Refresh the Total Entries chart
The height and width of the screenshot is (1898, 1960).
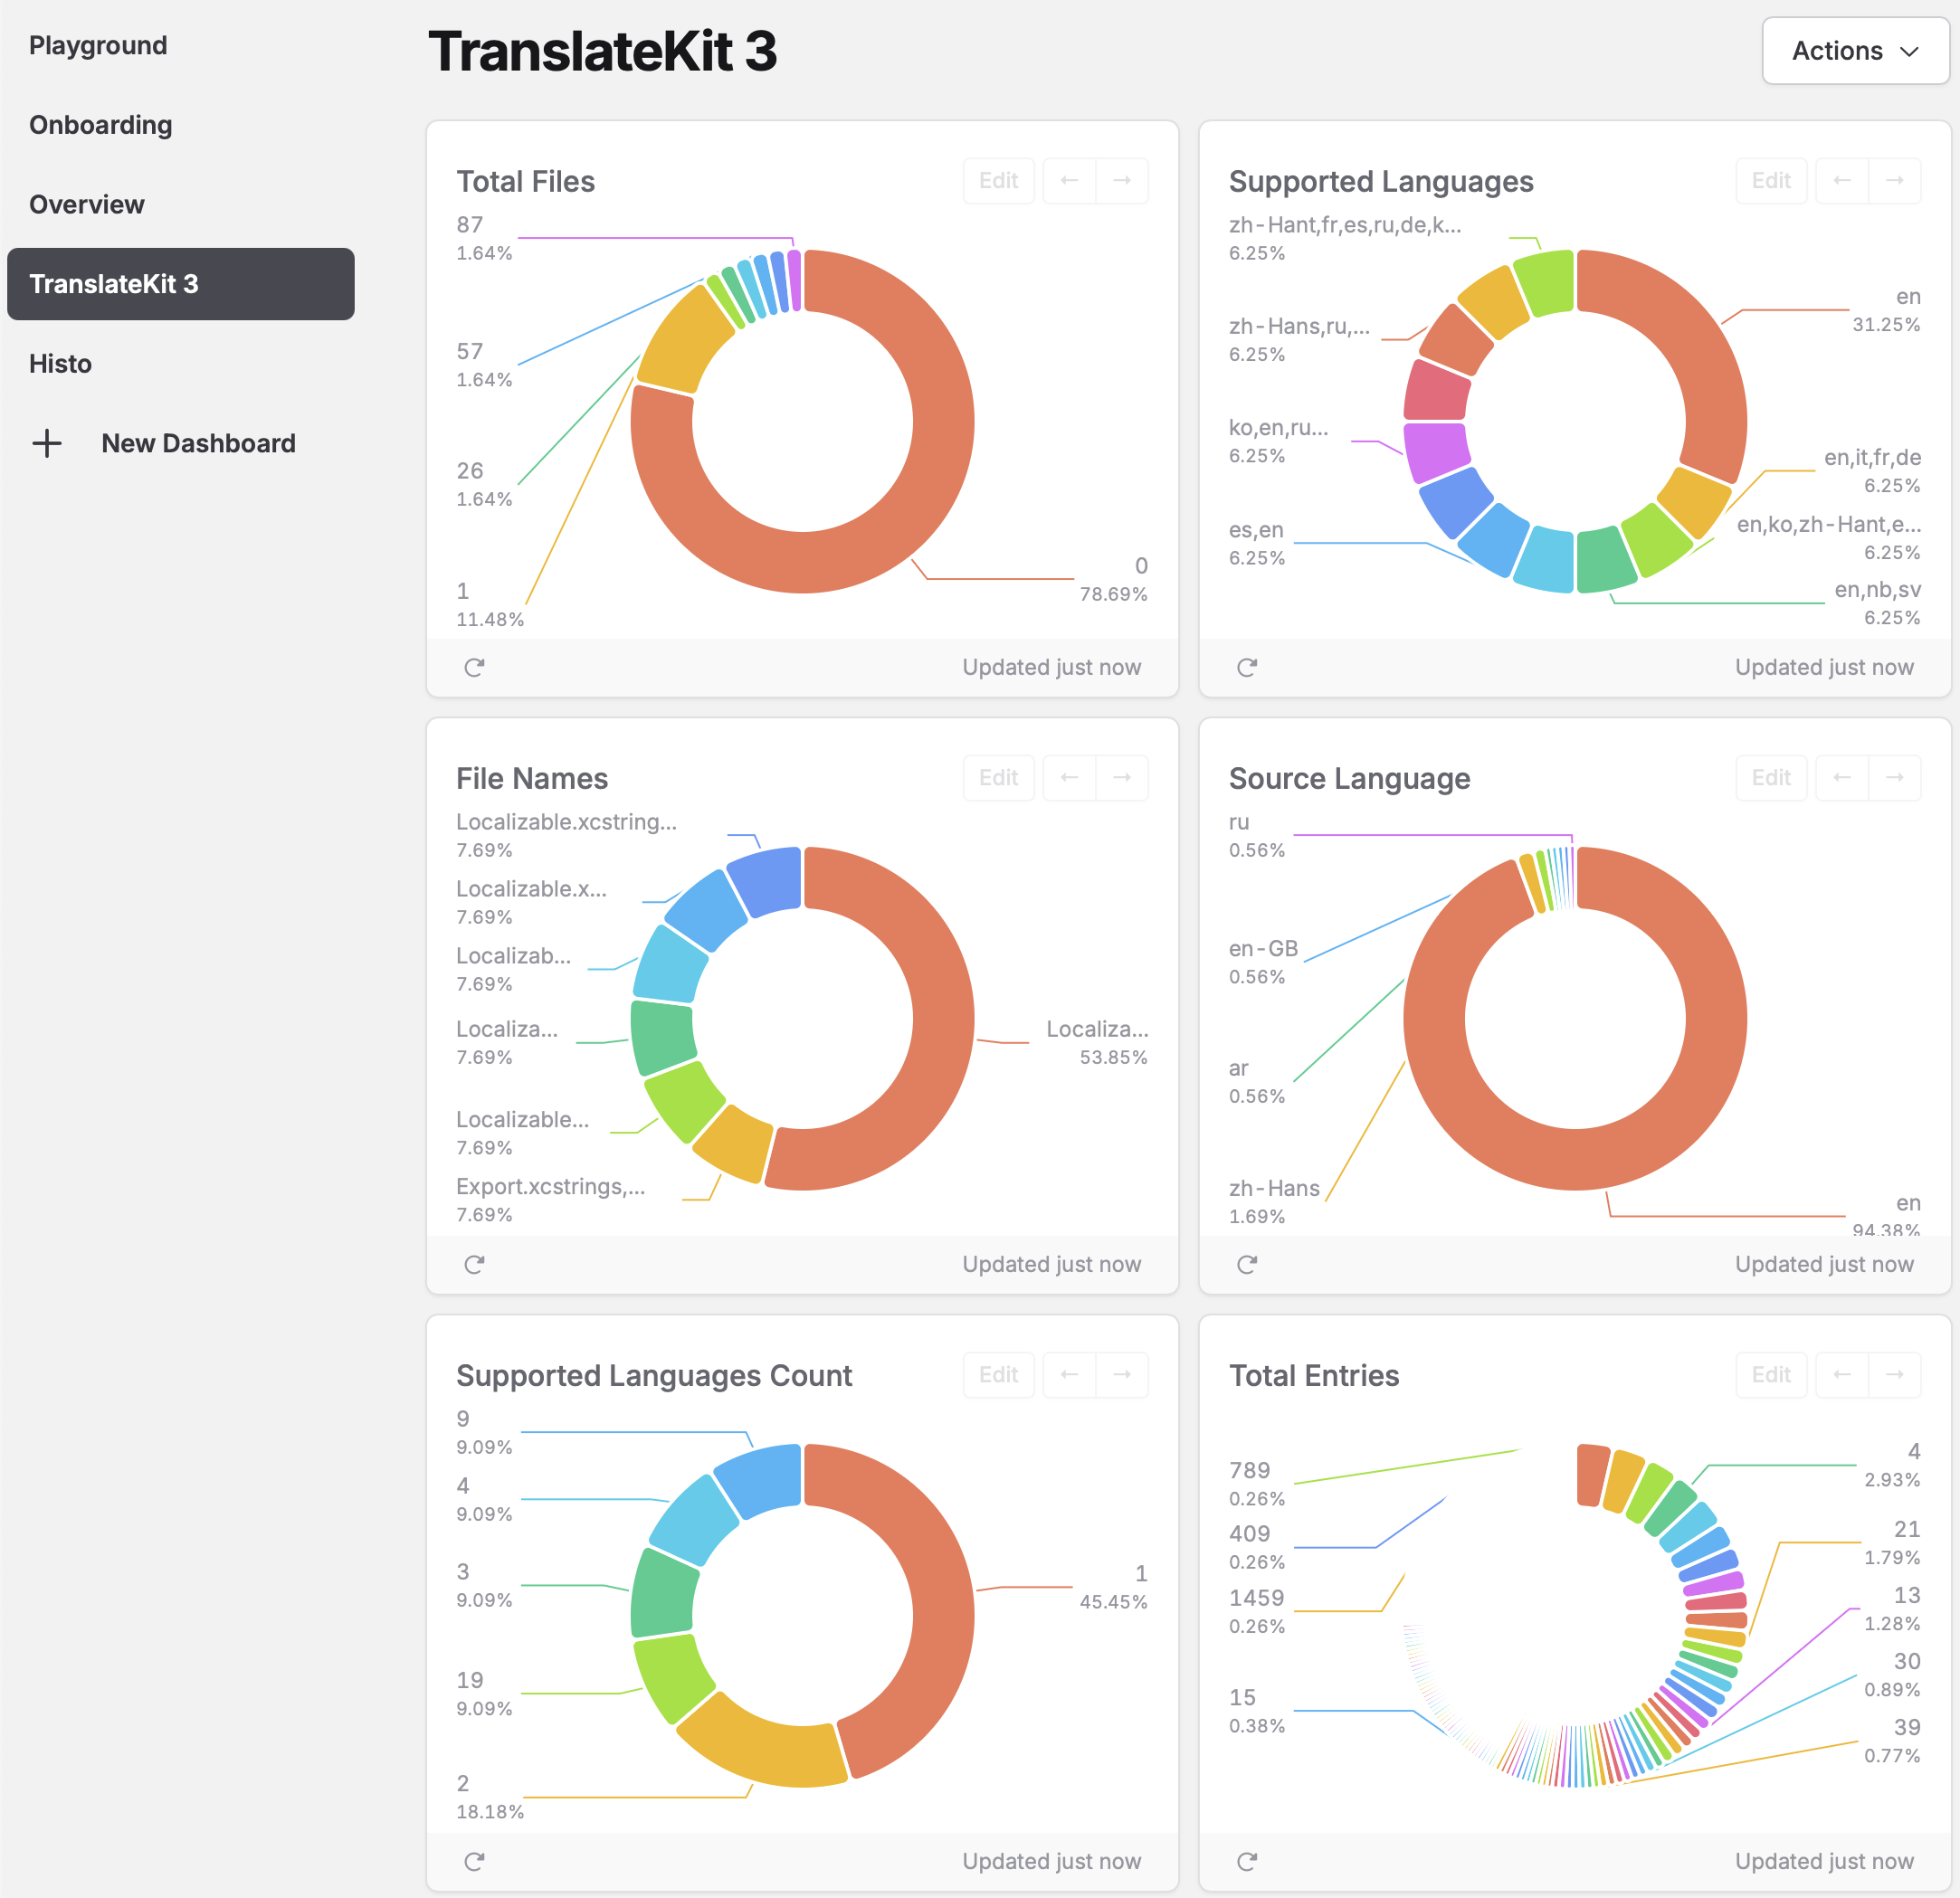click(1247, 1861)
